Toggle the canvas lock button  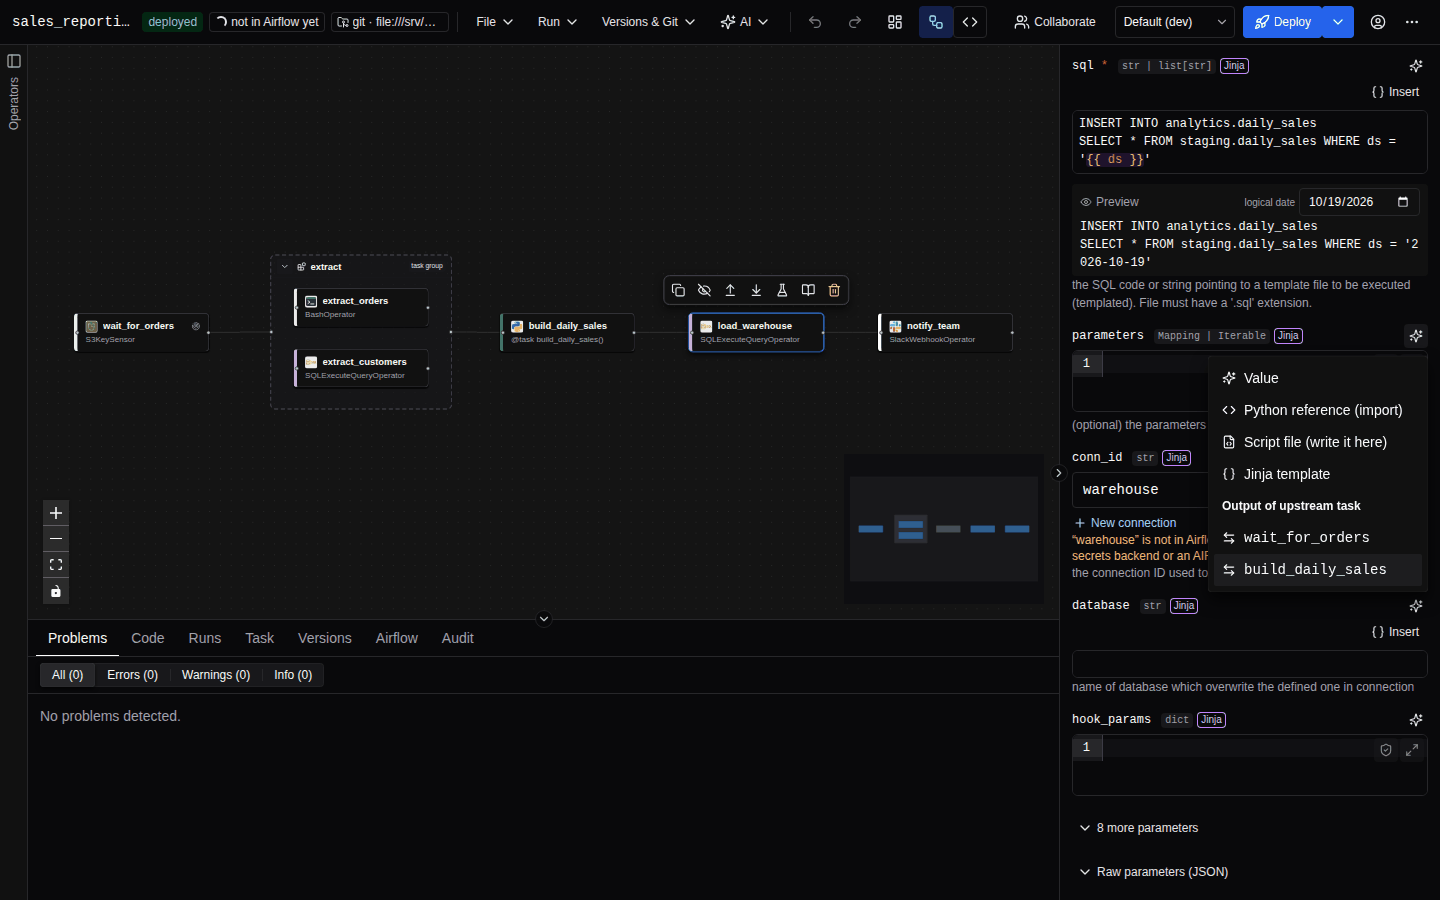[56, 591]
